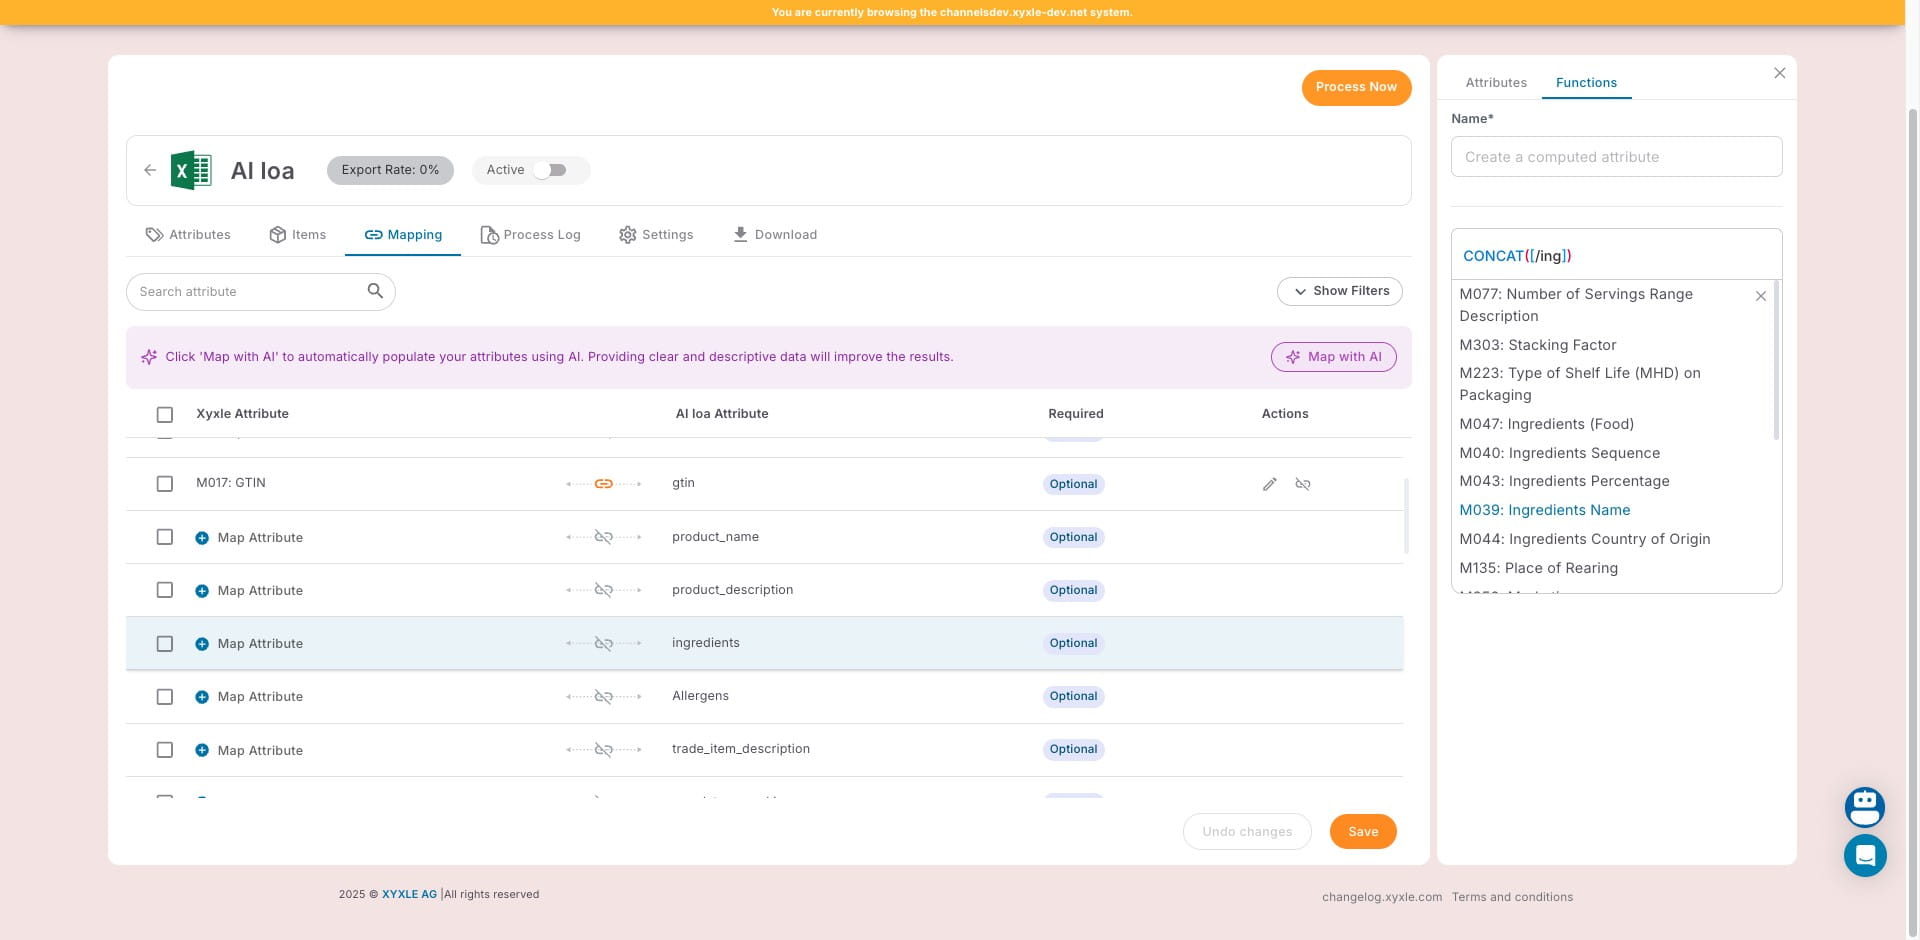
Task: Toggle the Active switch
Action: (550, 170)
